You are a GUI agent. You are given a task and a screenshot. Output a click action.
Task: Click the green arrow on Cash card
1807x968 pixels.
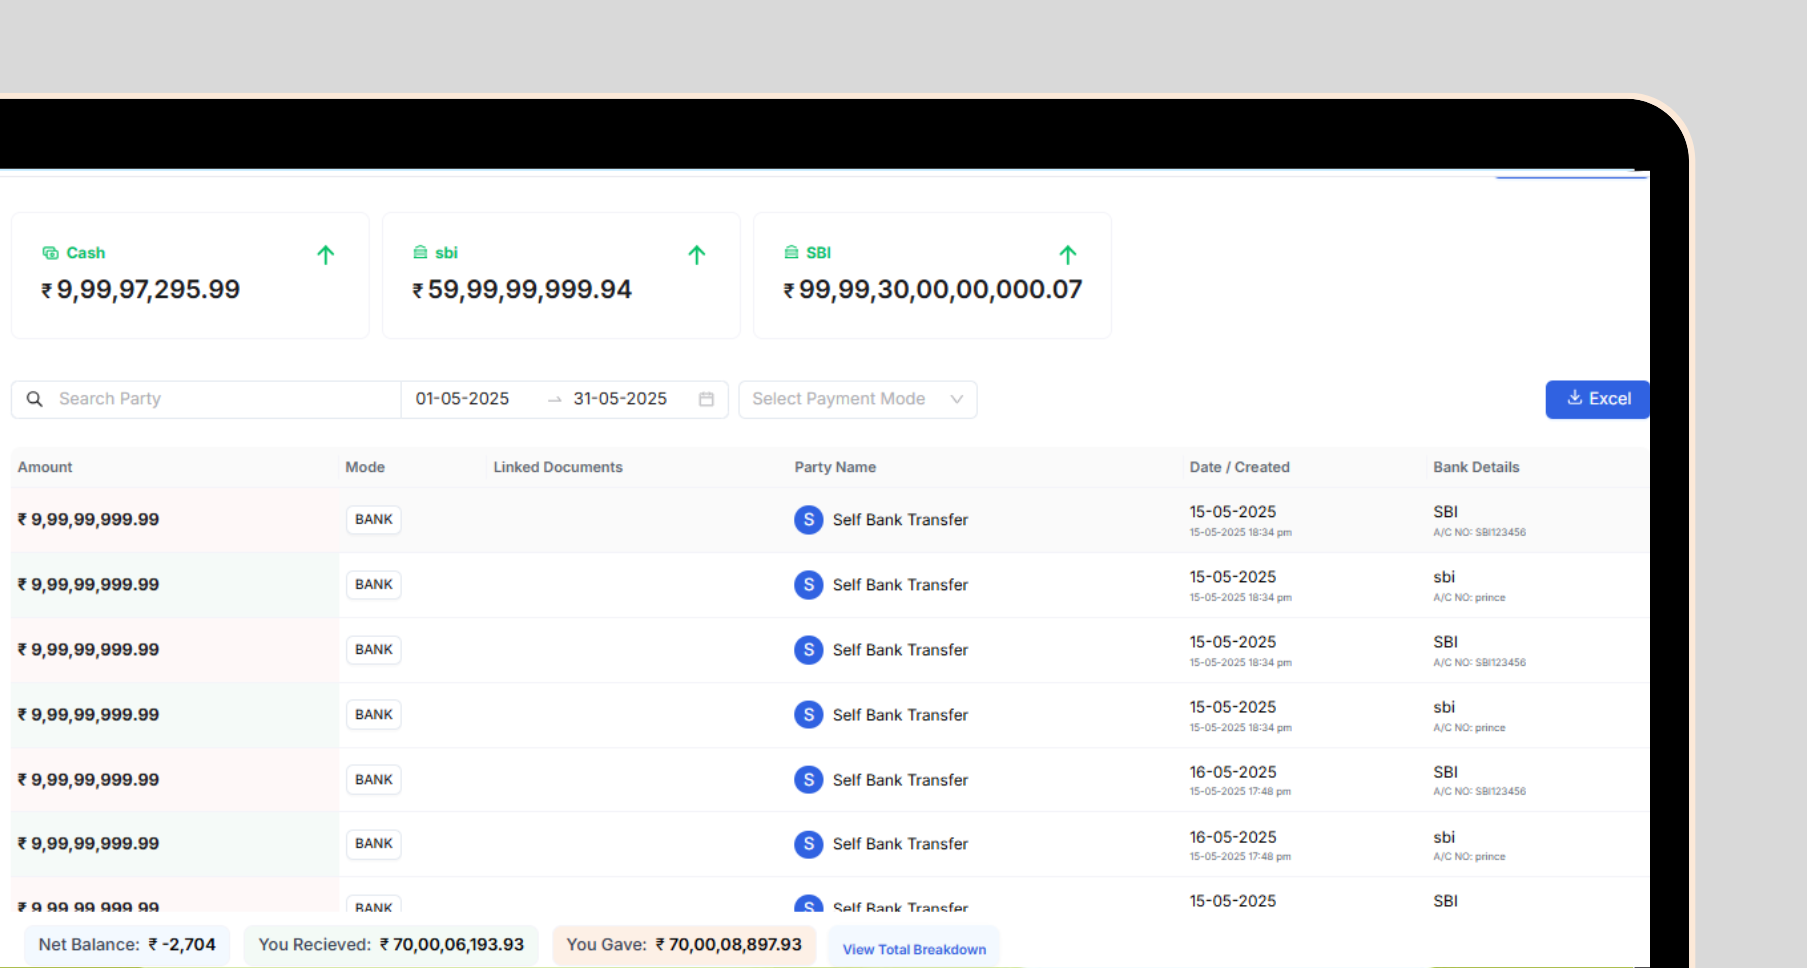pos(325,255)
